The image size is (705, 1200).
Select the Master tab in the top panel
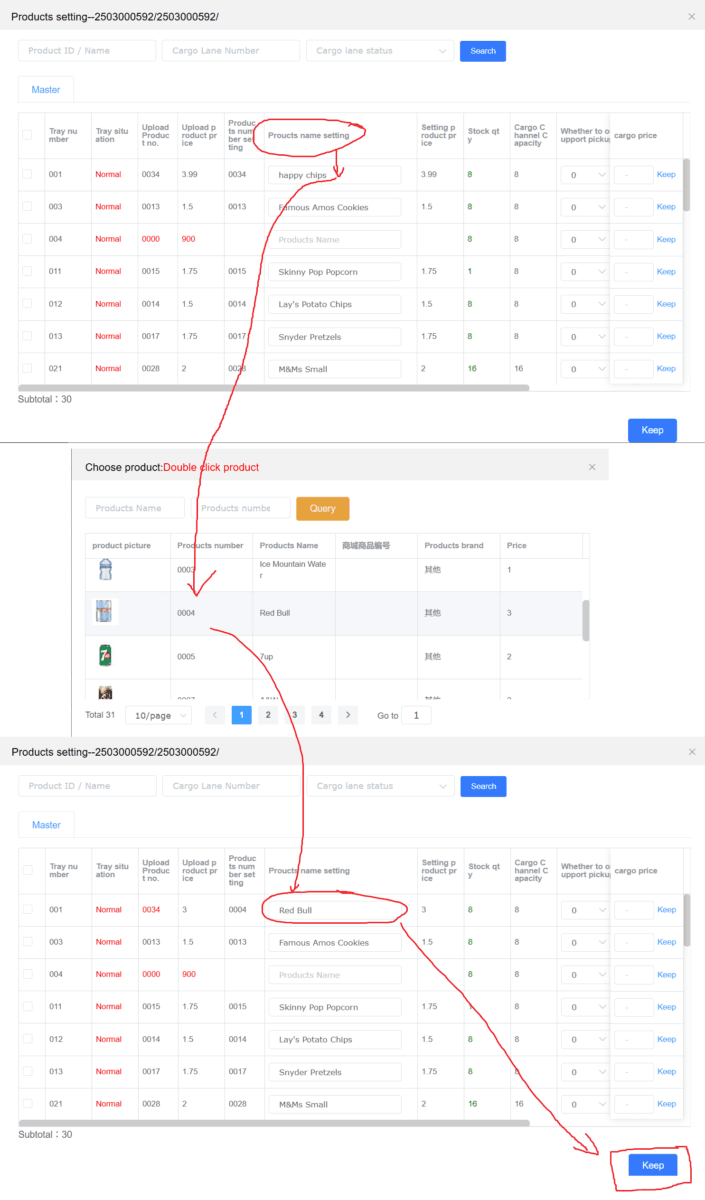coord(46,90)
